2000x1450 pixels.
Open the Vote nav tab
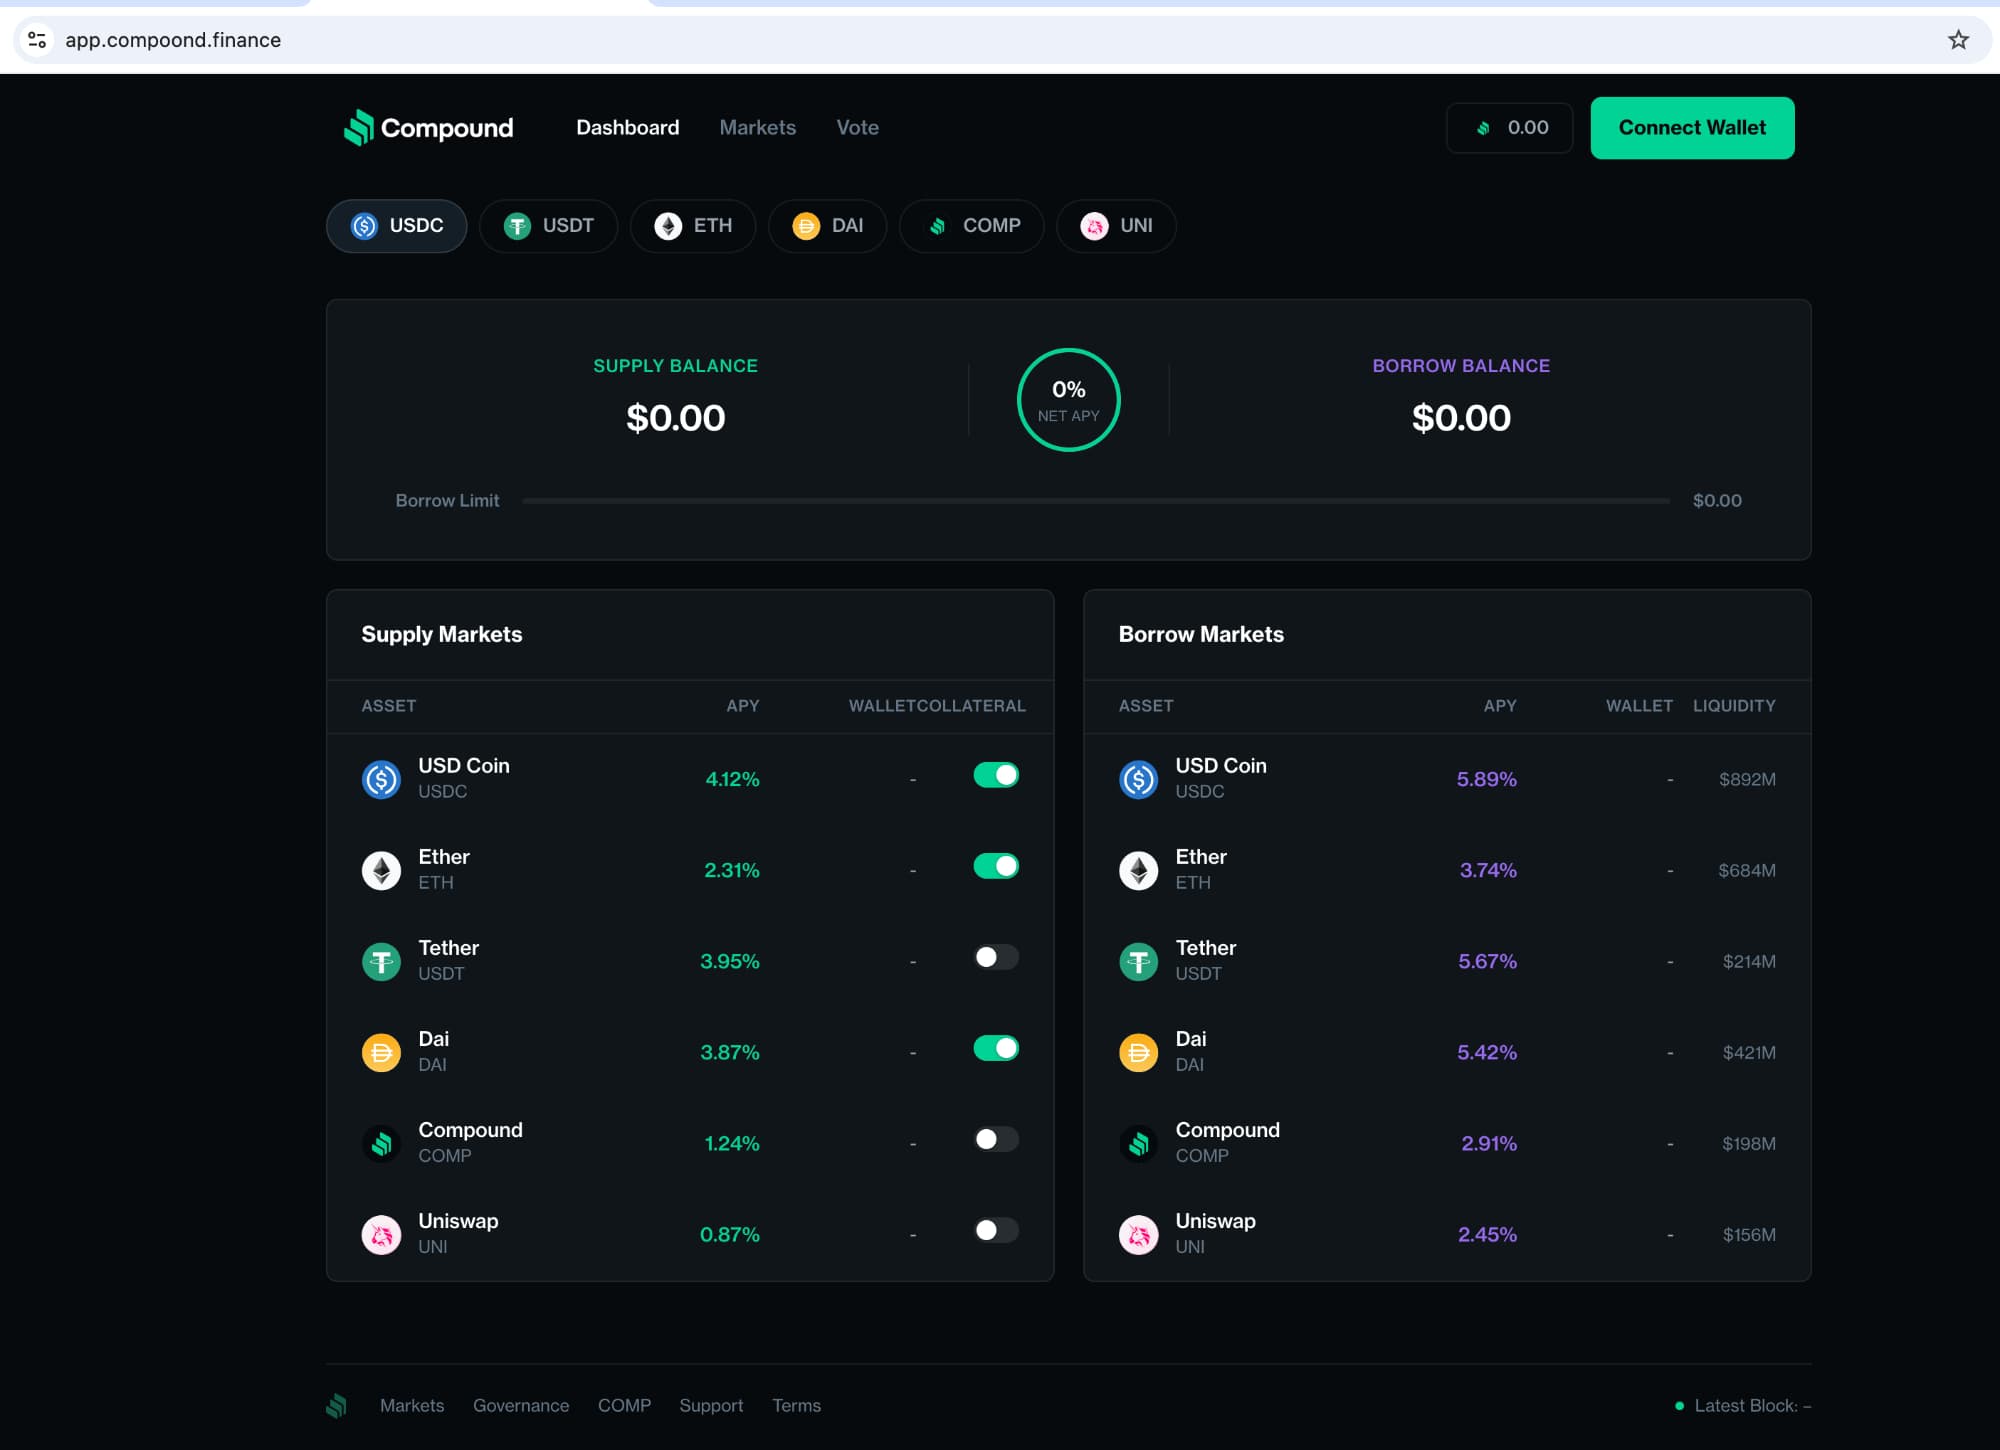[857, 128]
